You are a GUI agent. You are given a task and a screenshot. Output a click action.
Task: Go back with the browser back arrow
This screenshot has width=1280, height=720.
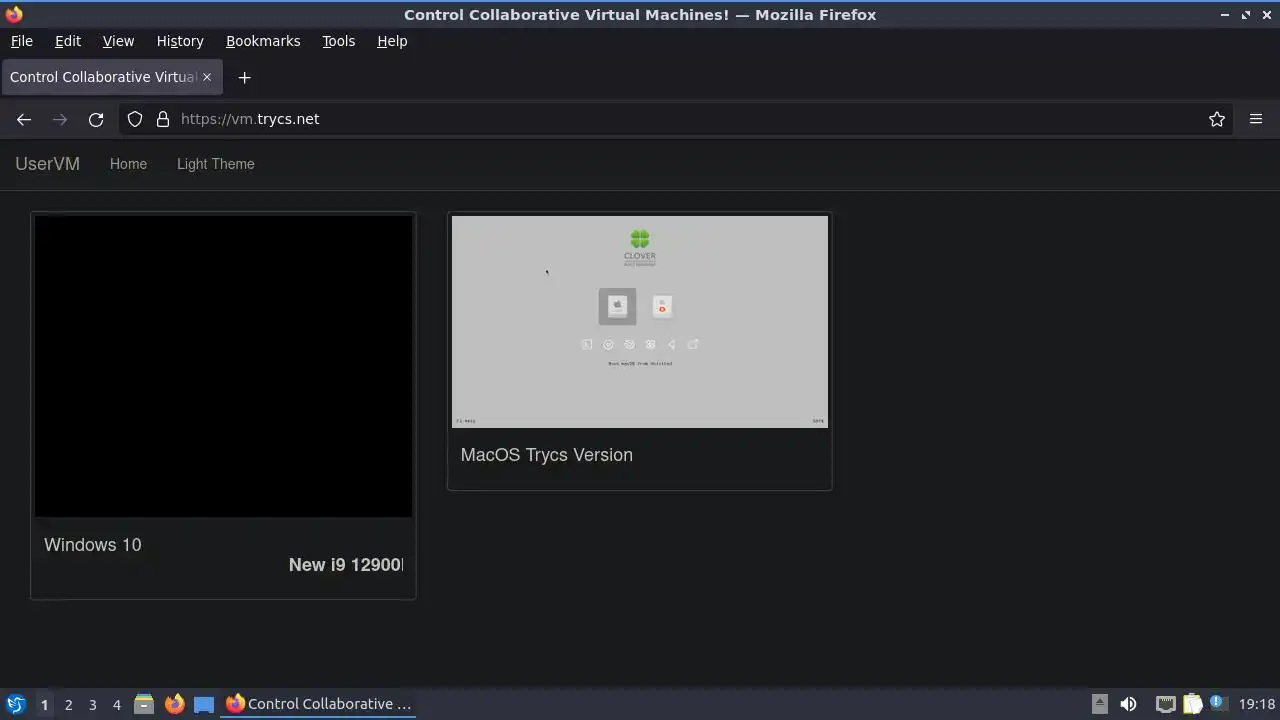(24, 119)
